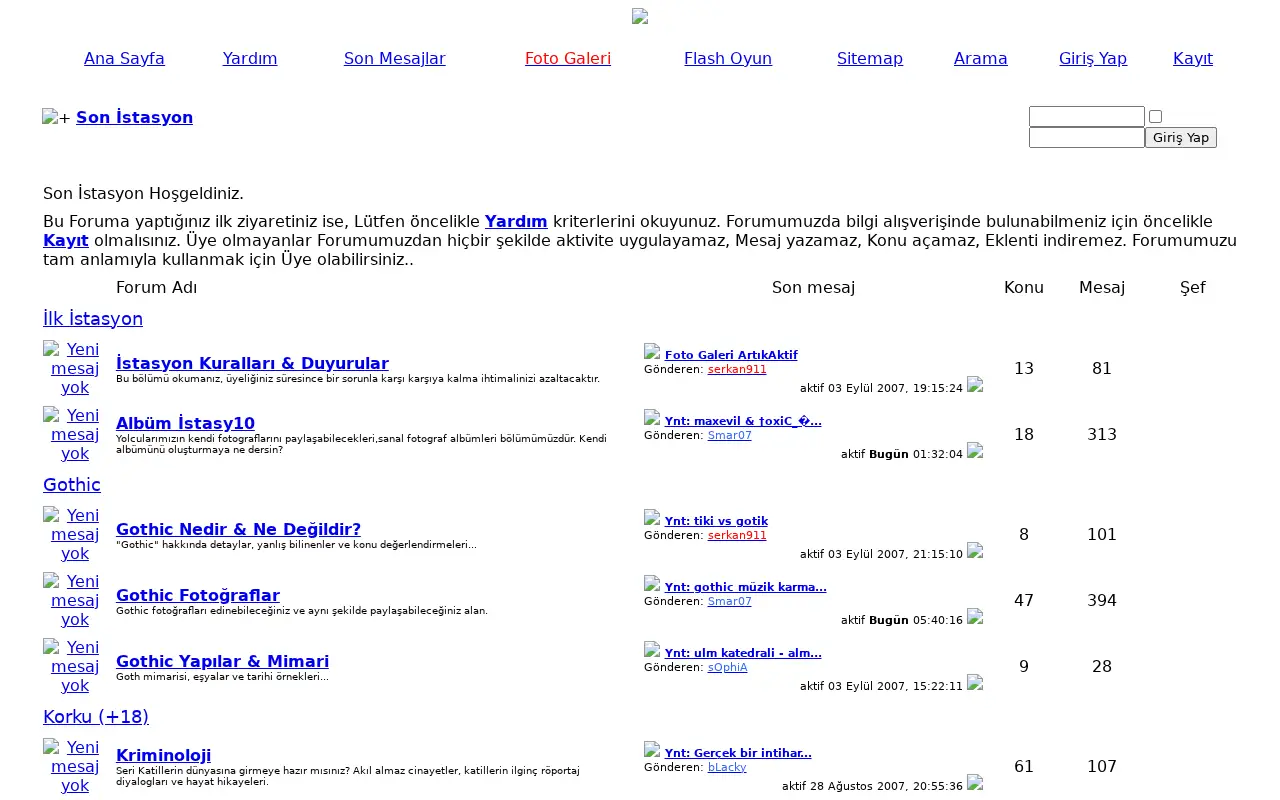Click the post icon before 'Ynt: maxevil & ţoxiC'
The image size is (1280, 800).
click(652, 418)
